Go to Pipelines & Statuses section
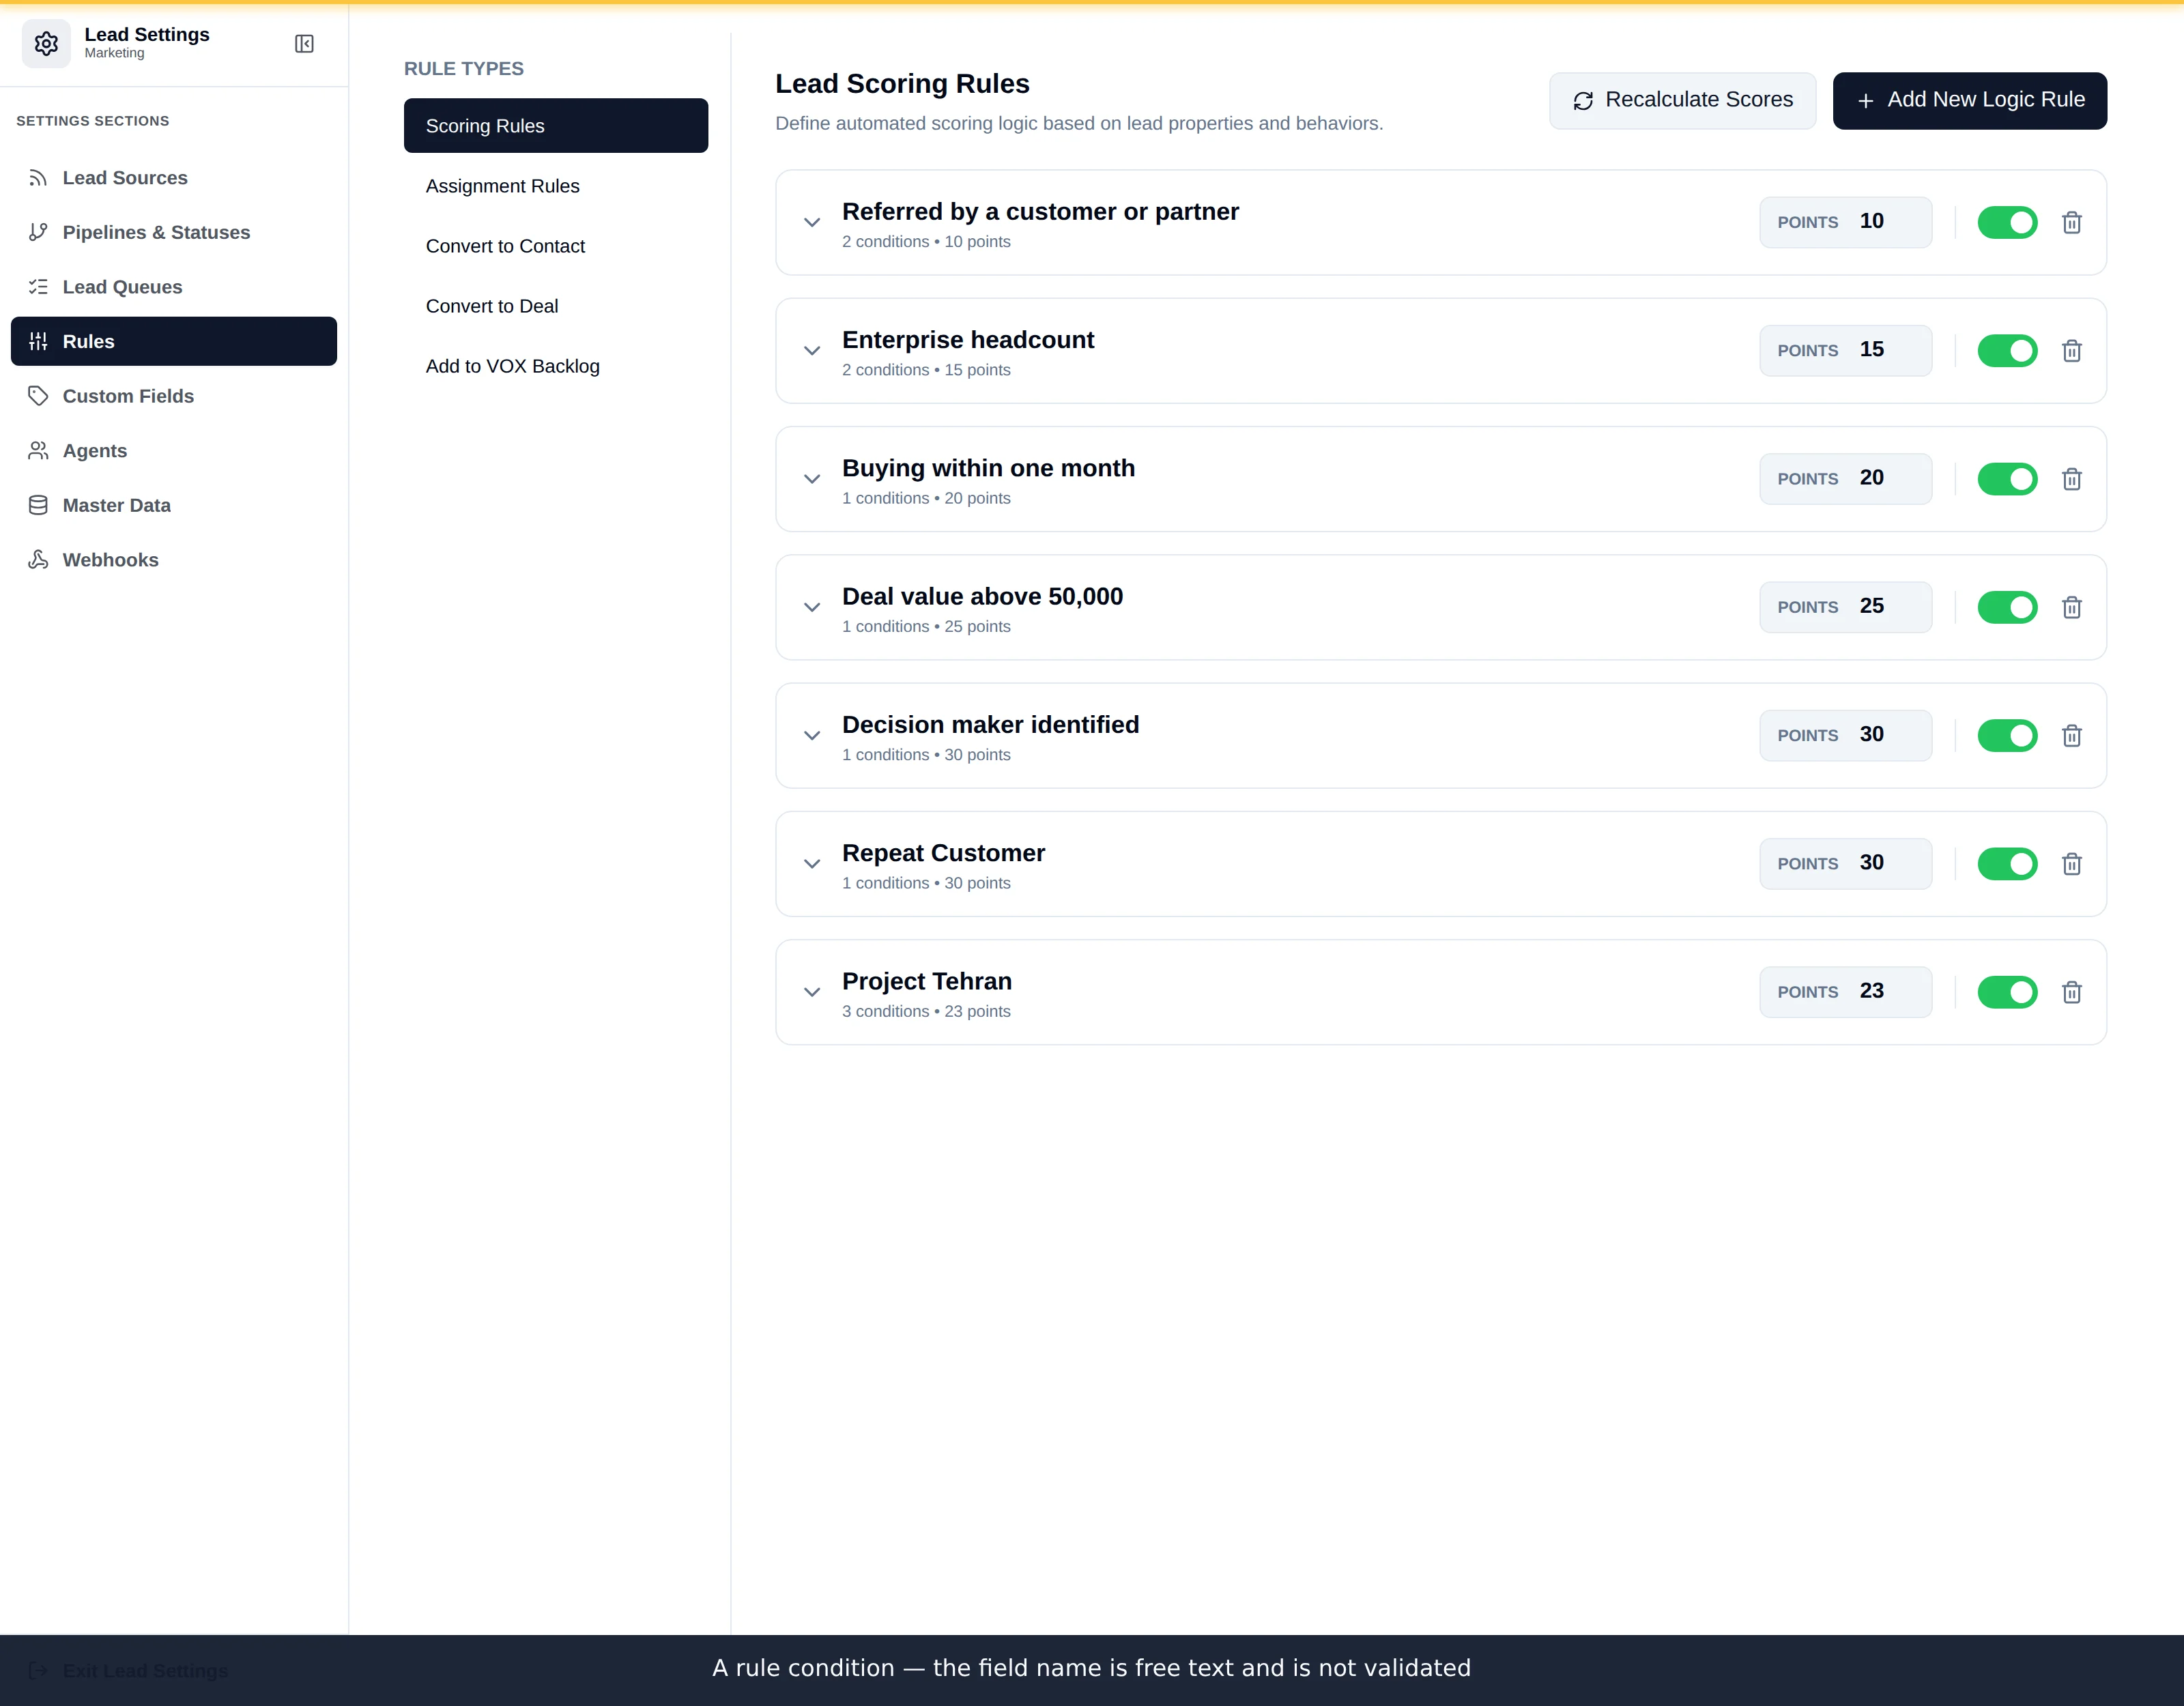The image size is (2184, 1706). coord(174,232)
